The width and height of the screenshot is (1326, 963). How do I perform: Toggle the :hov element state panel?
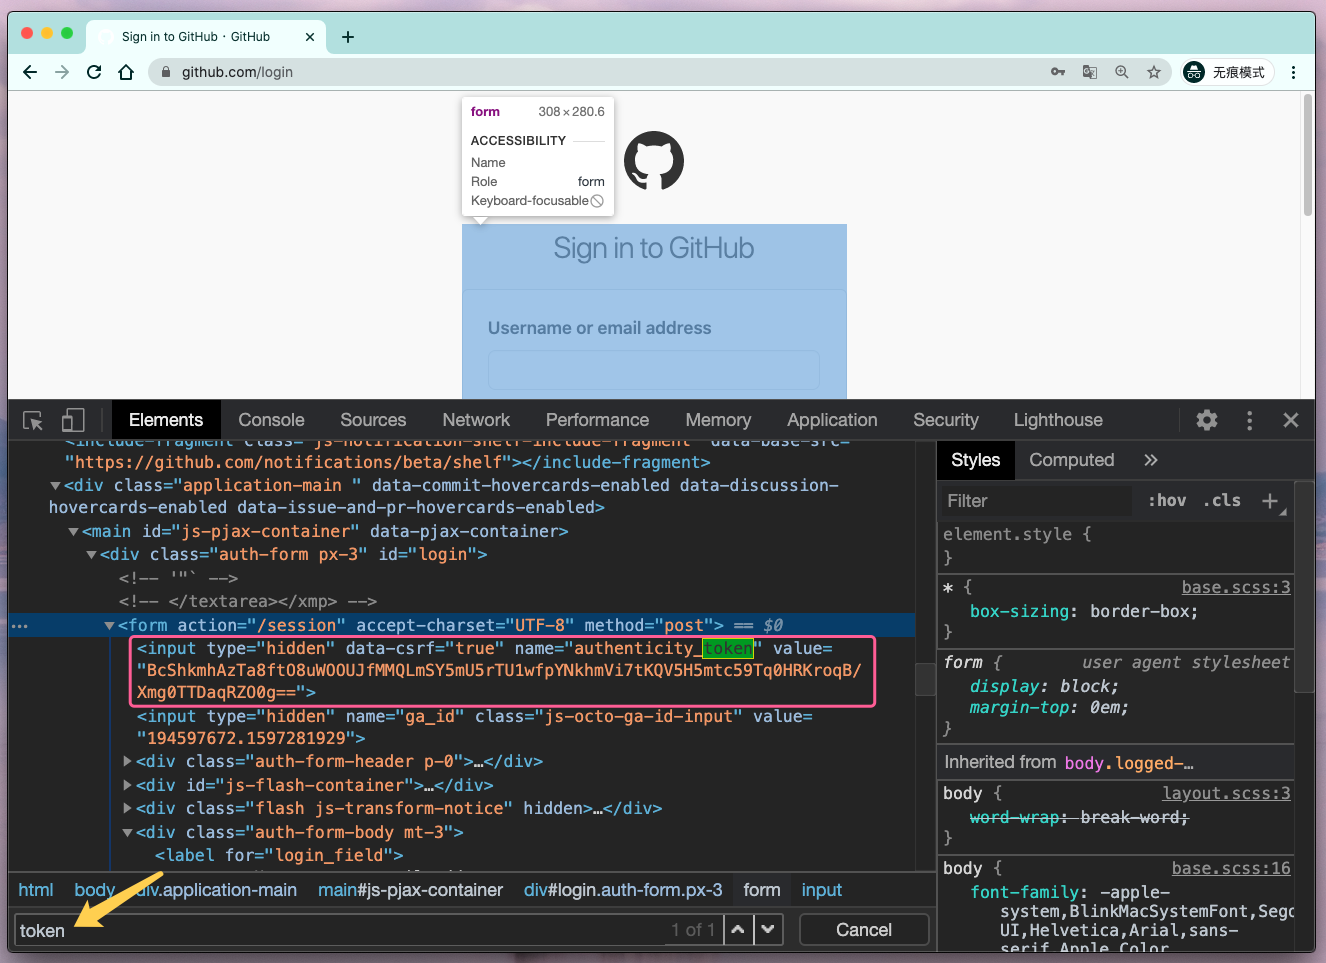click(x=1166, y=501)
